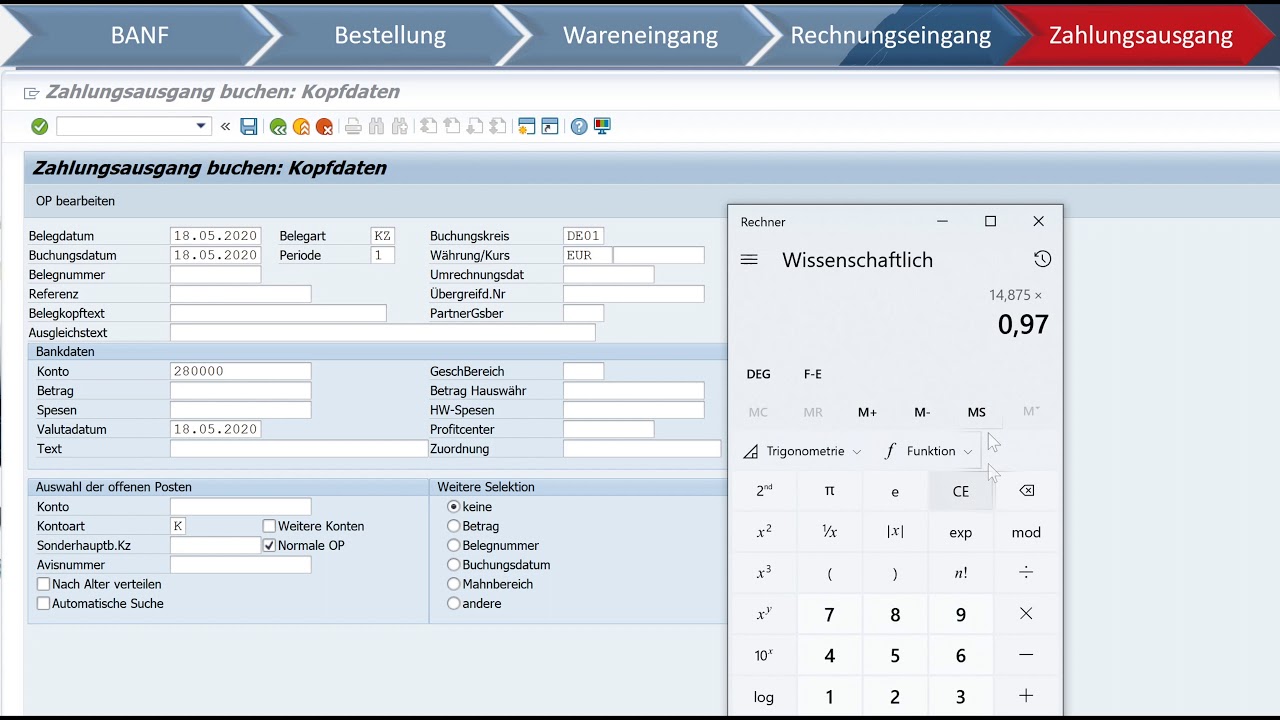The width and height of the screenshot is (1280, 720).
Task: Click the pi constant key
Action: (829, 491)
